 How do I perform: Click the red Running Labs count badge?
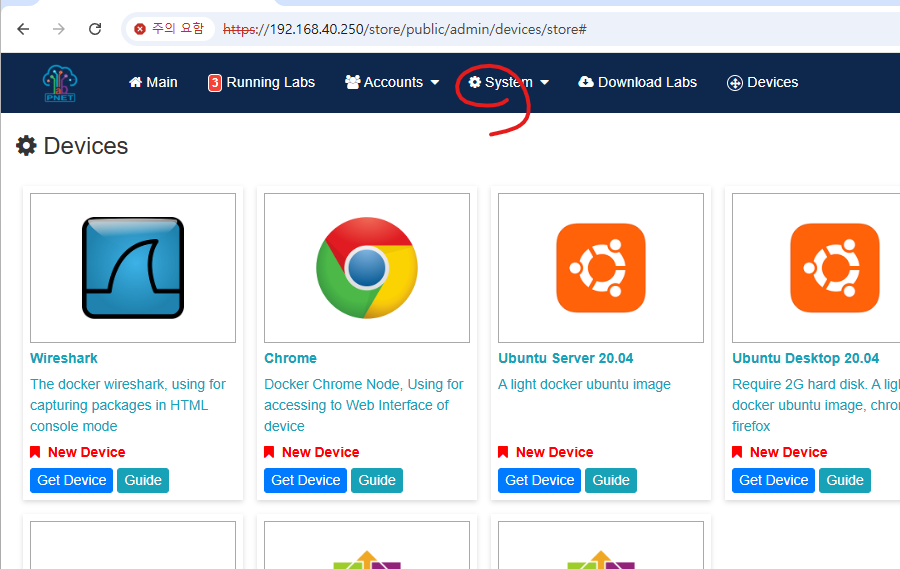(x=214, y=83)
